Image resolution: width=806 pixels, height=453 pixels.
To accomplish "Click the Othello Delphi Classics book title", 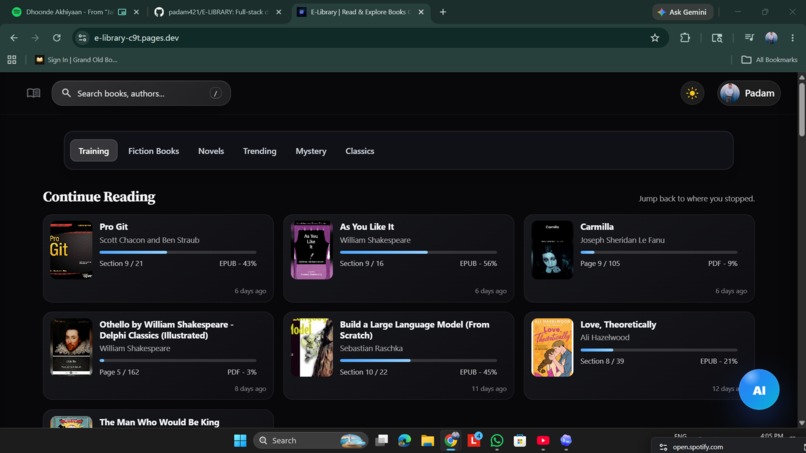I will pyautogui.click(x=167, y=330).
